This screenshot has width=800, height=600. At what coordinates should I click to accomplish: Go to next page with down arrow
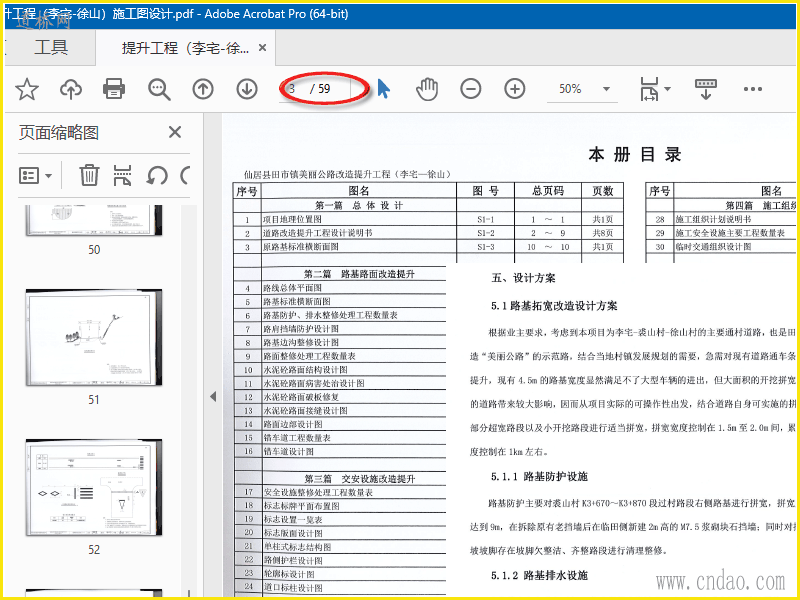click(247, 89)
